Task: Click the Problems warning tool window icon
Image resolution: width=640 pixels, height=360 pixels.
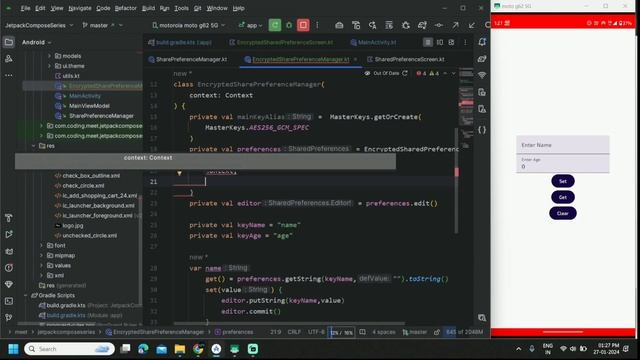Action: [9, 268]
